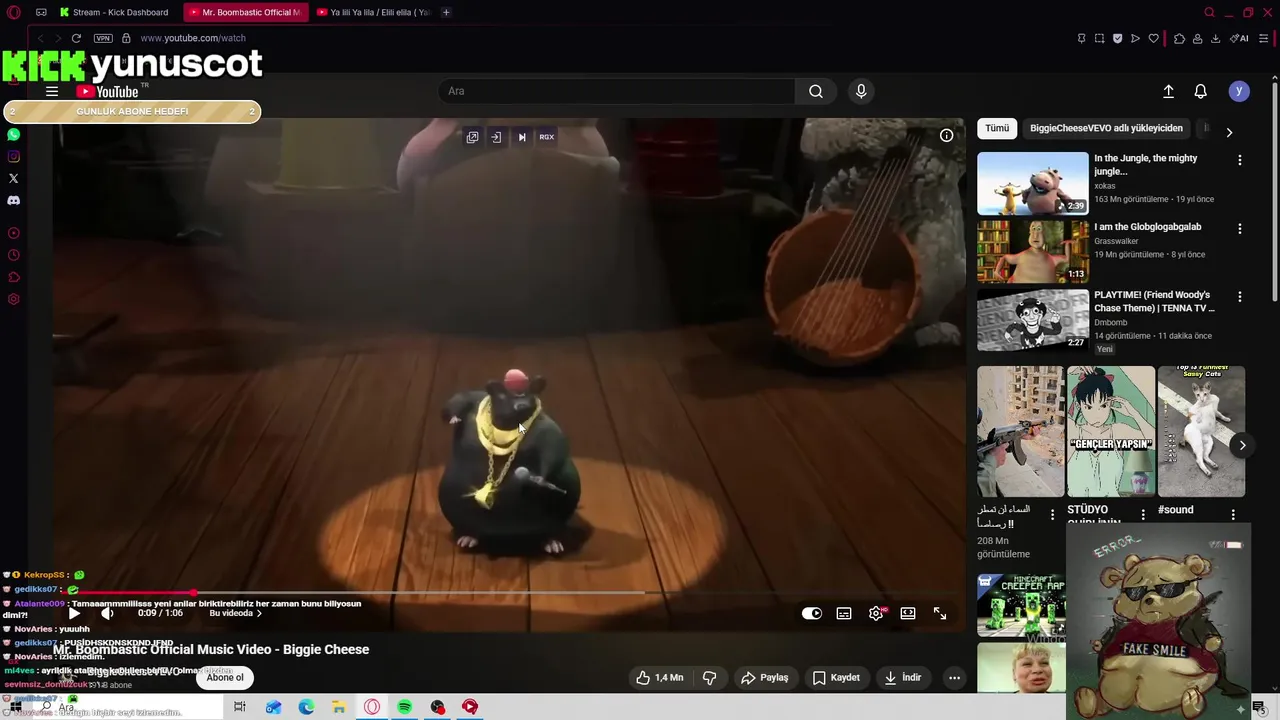Show next Shorts with right arrow
This screenshot has width=1280, height=720.
click(x=1242, y=445)
